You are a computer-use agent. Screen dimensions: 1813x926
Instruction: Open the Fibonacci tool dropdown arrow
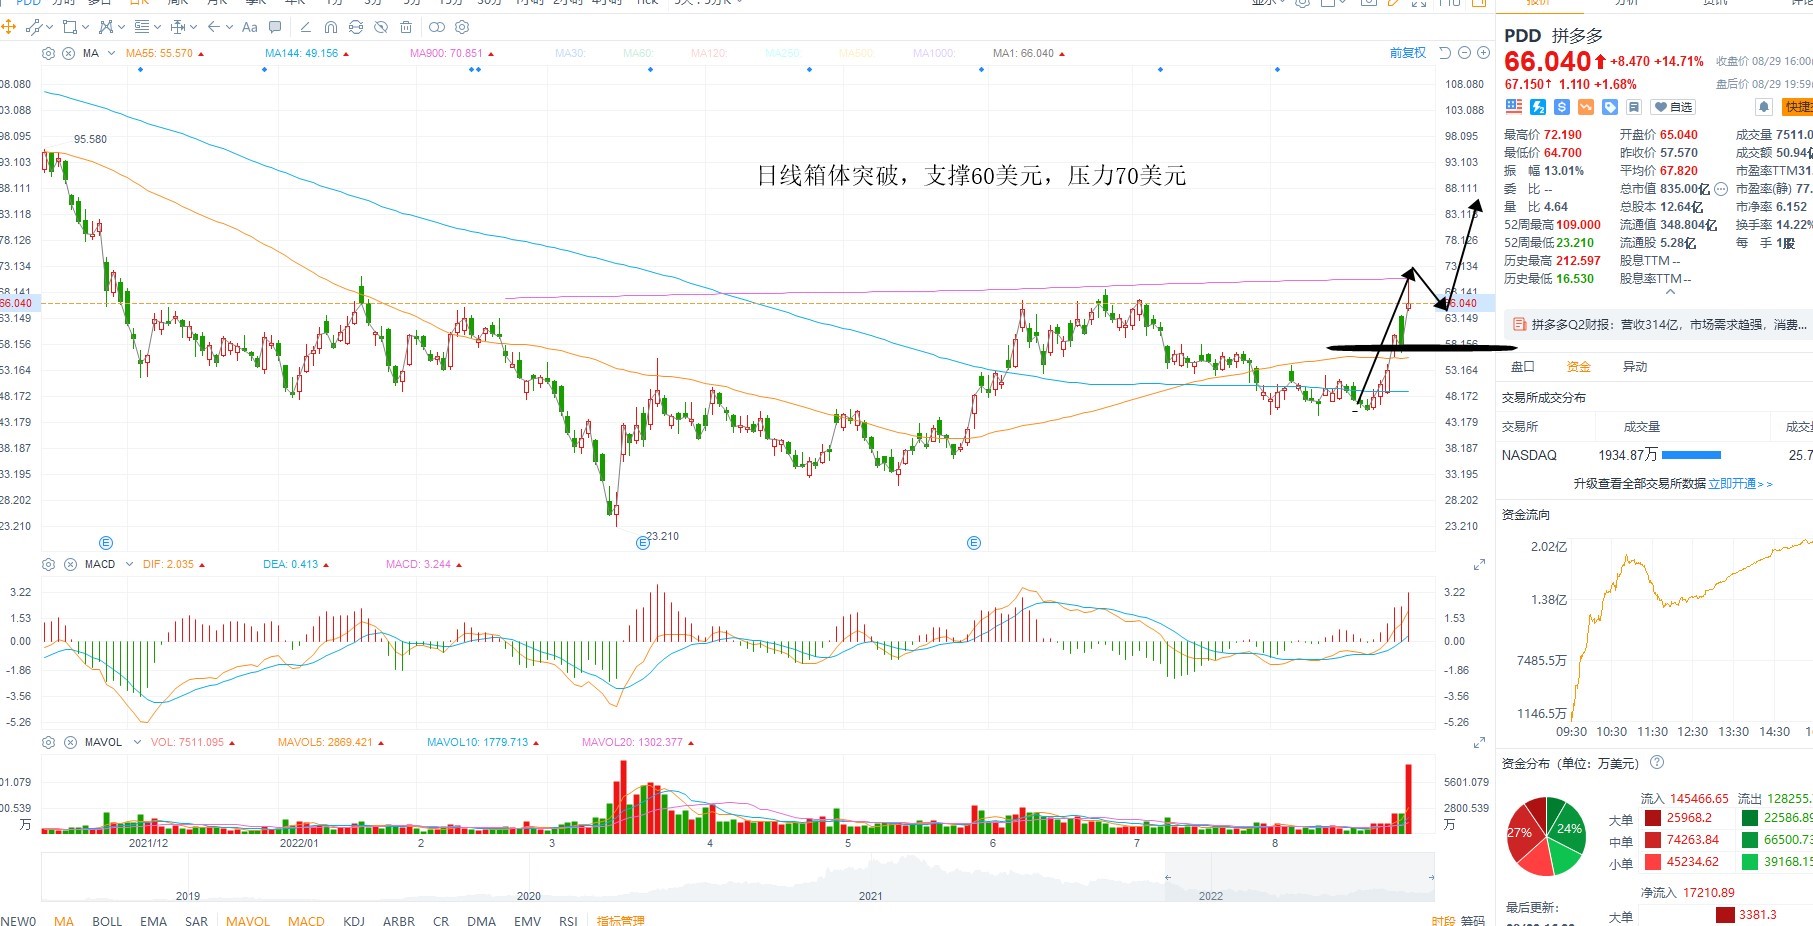[157, 27]
